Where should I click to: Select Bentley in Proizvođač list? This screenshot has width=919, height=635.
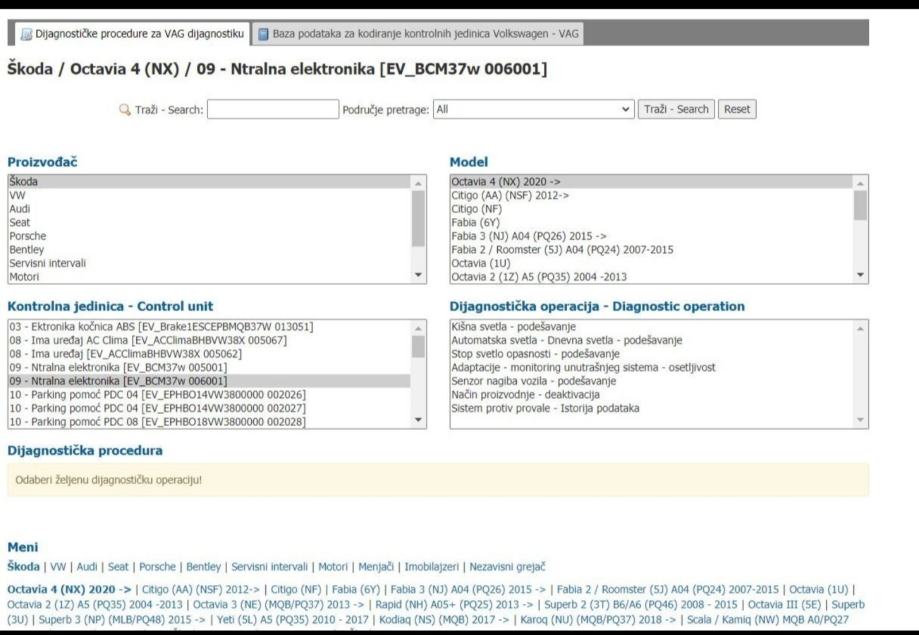(210, 249)
